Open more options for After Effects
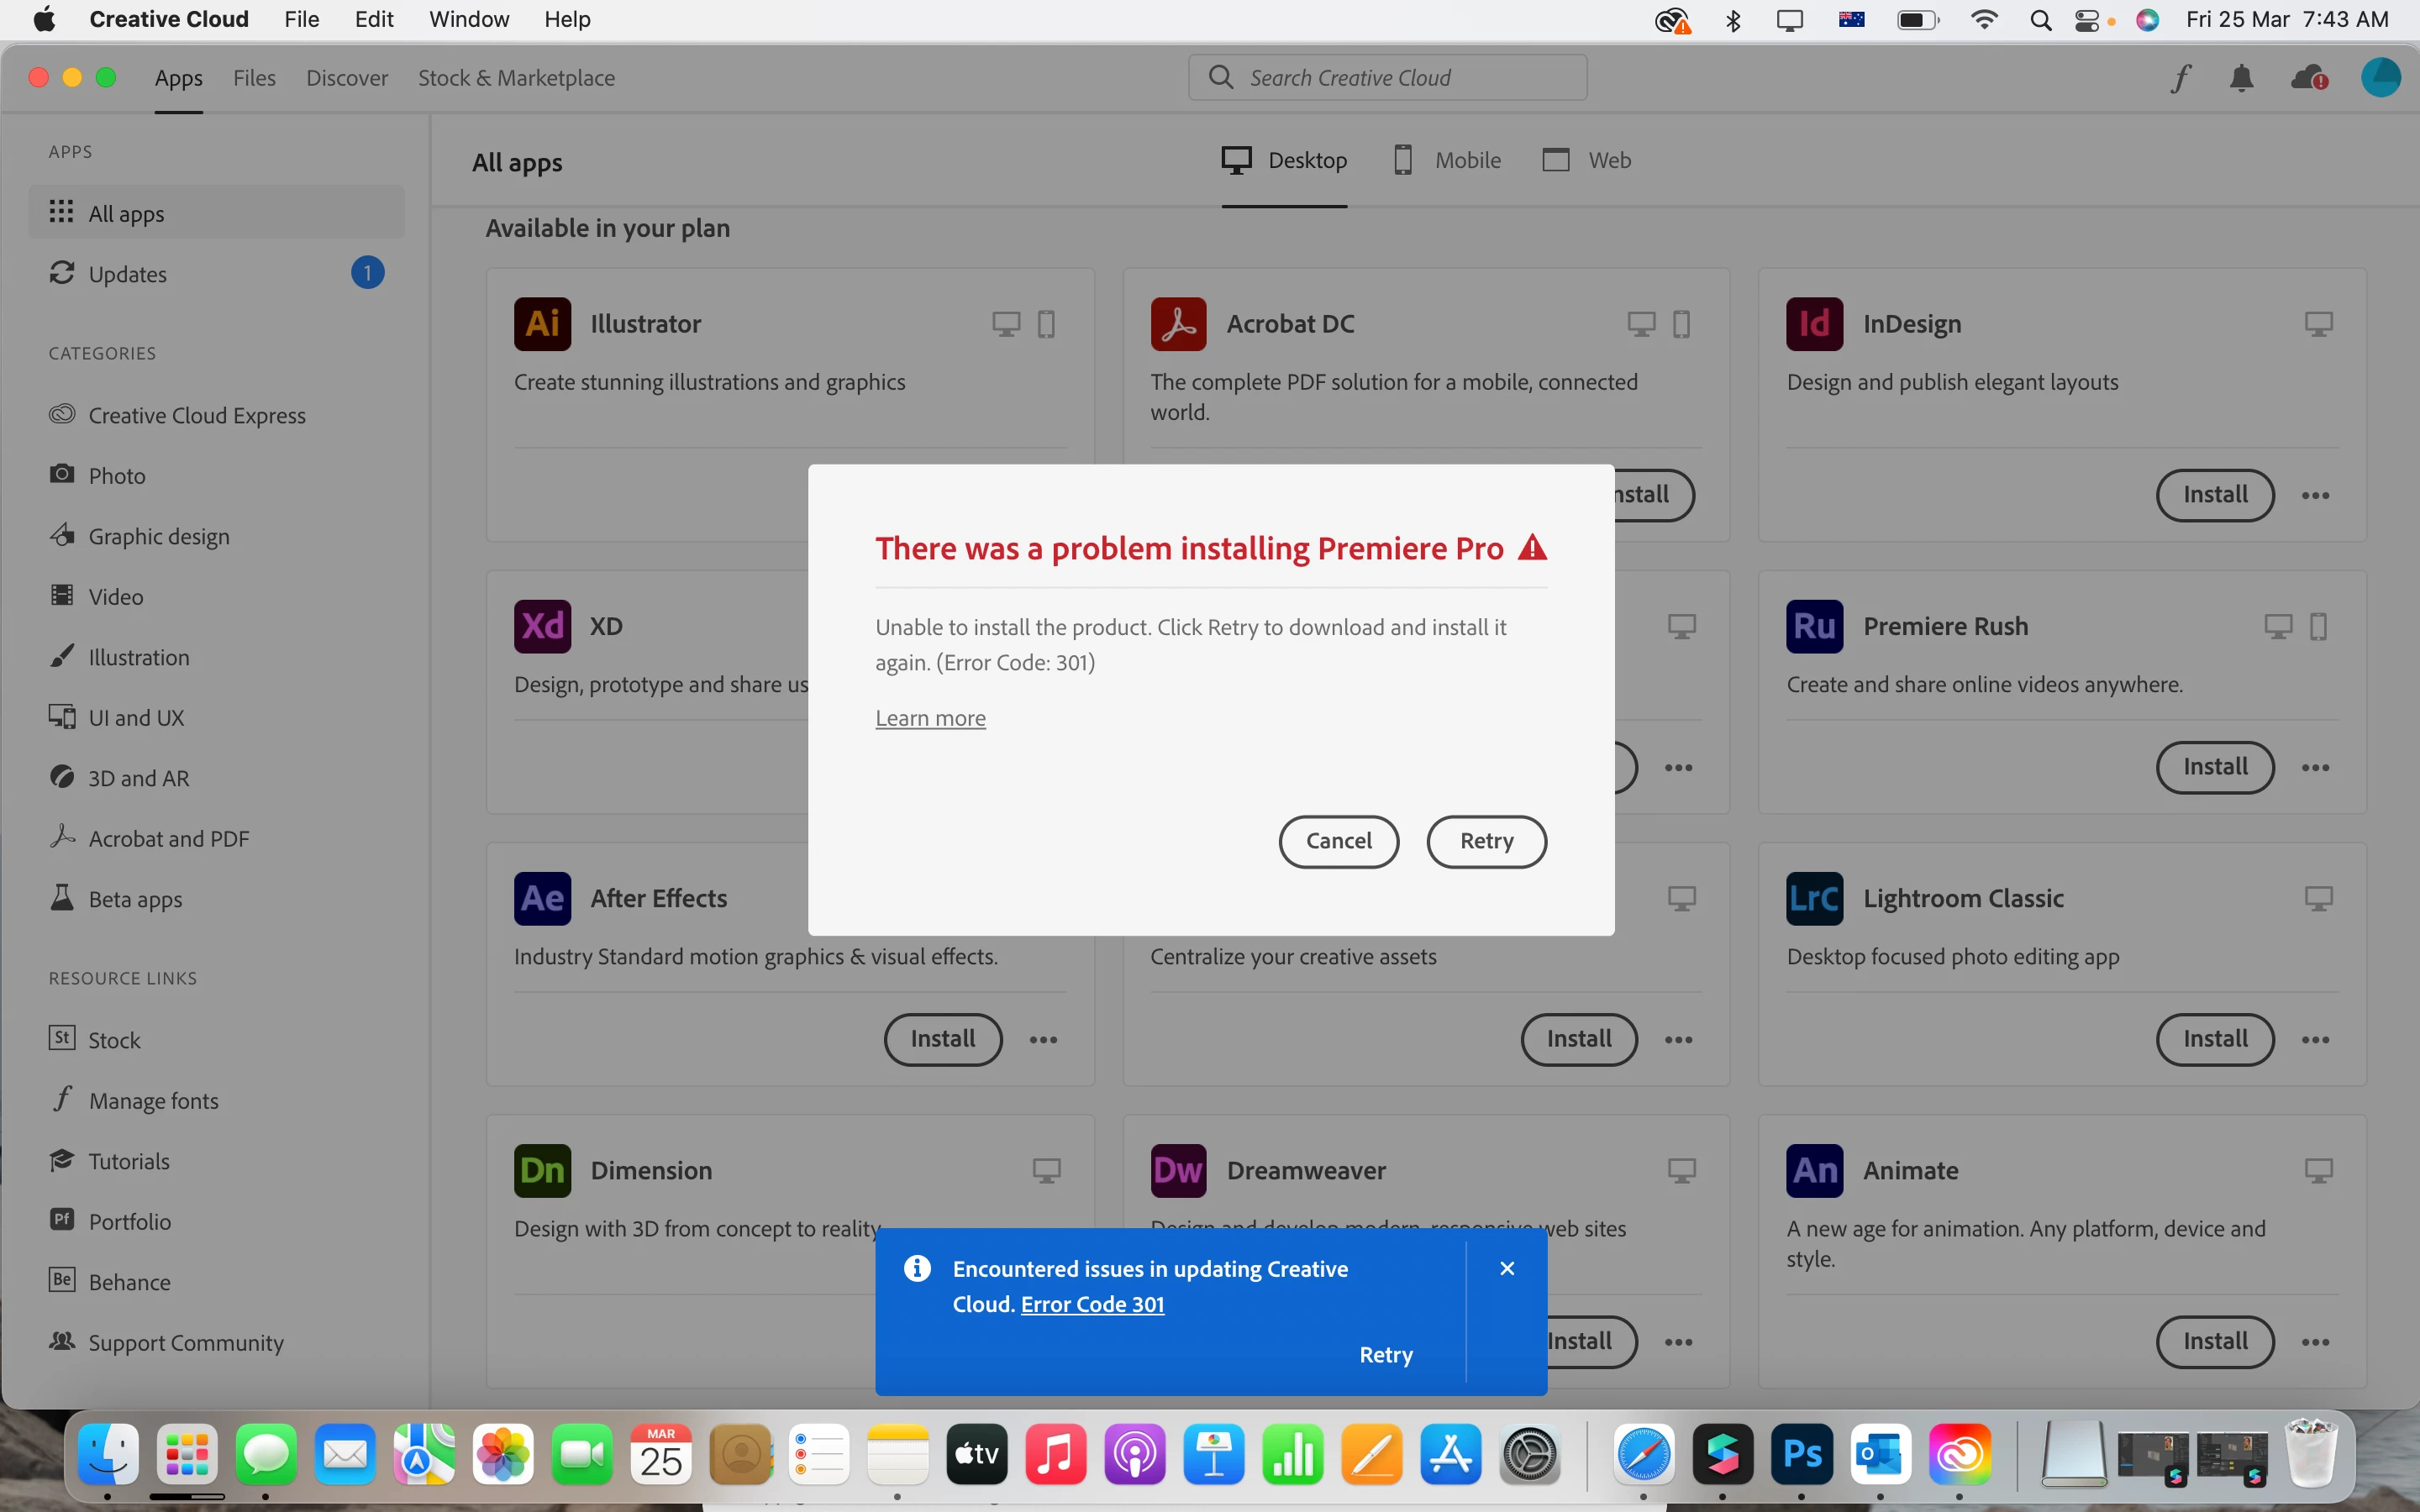2420x1512 pixels. 1043,1039
